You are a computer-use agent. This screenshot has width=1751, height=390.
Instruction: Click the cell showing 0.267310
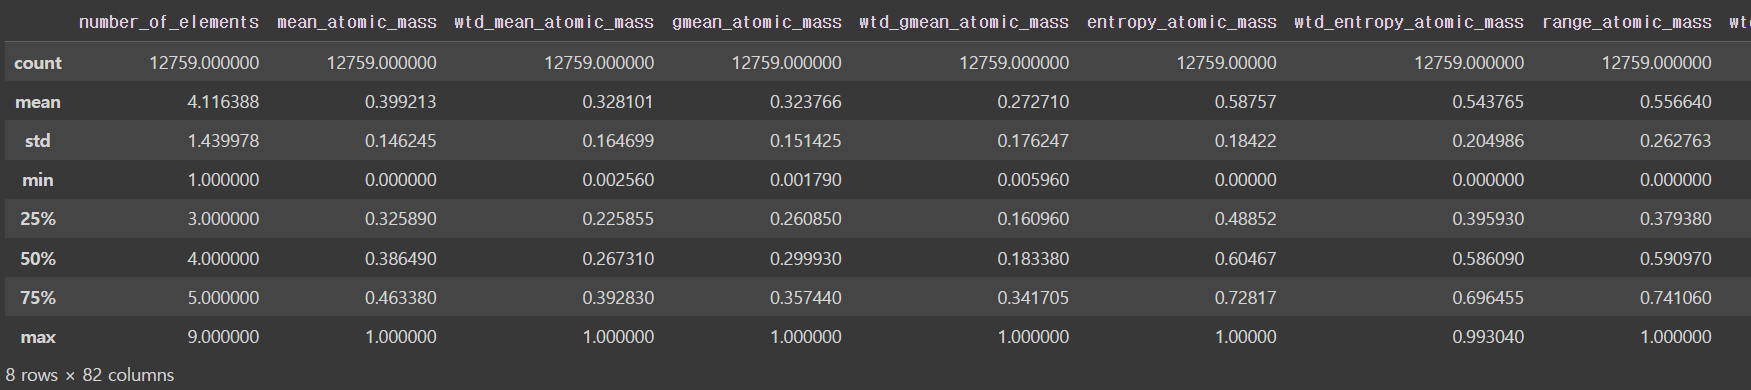click(618, 259)
